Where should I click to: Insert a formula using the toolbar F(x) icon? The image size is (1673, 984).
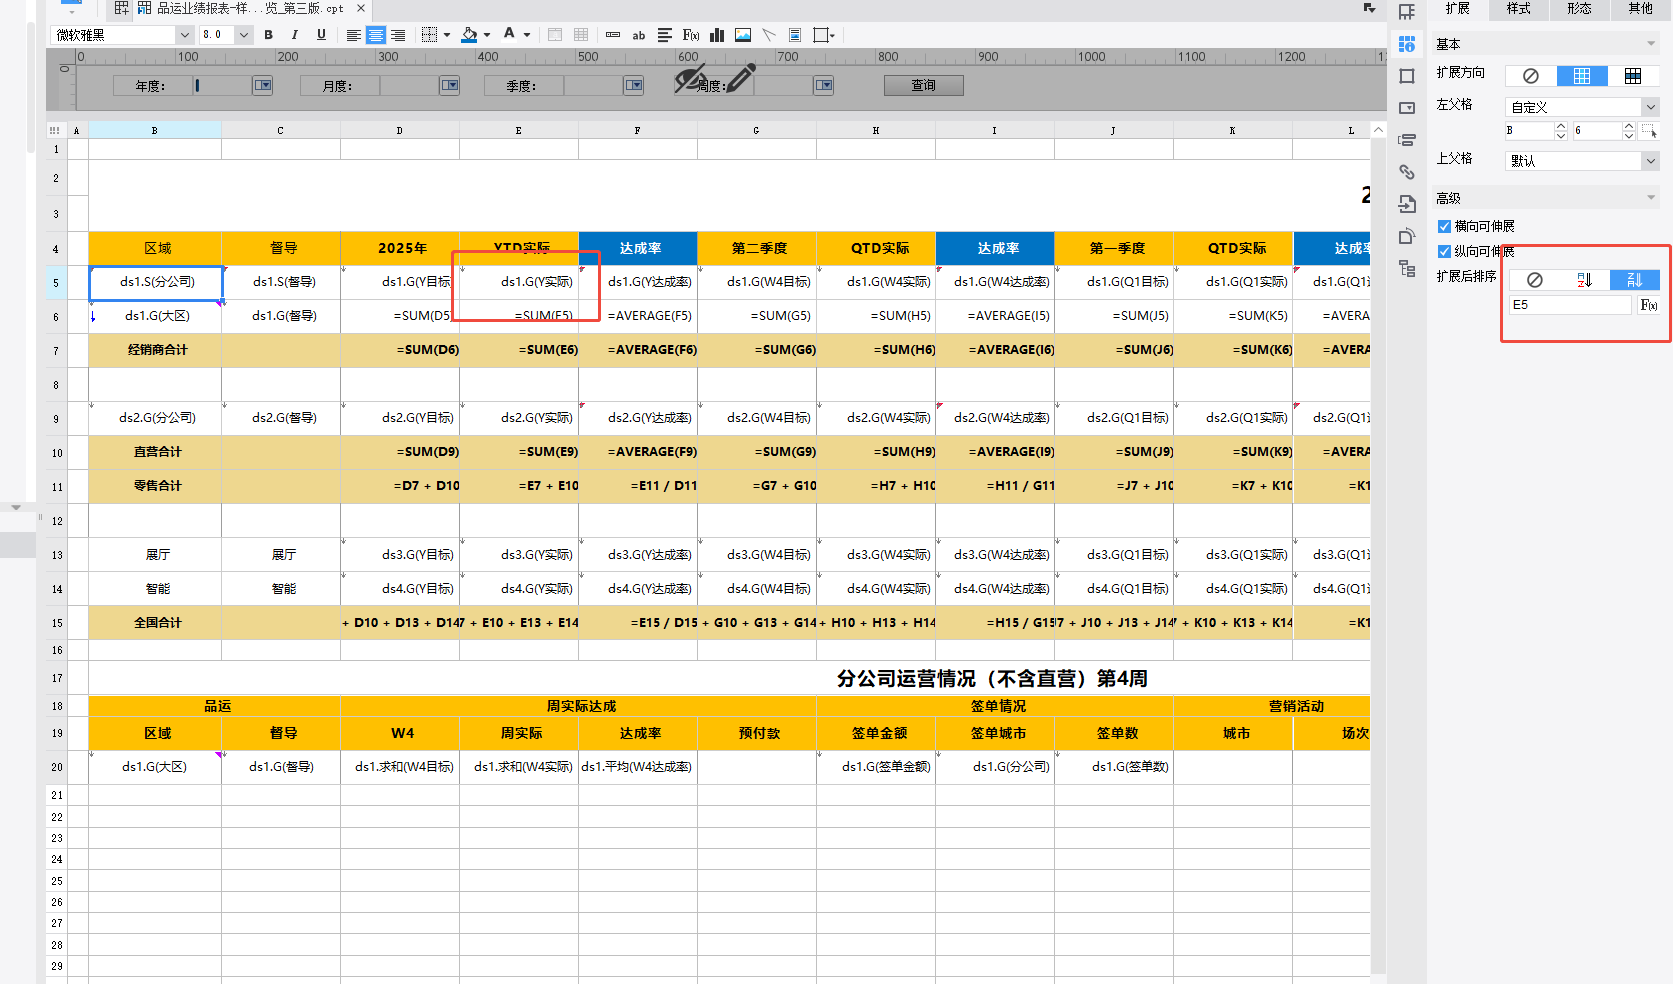(691, 35)
